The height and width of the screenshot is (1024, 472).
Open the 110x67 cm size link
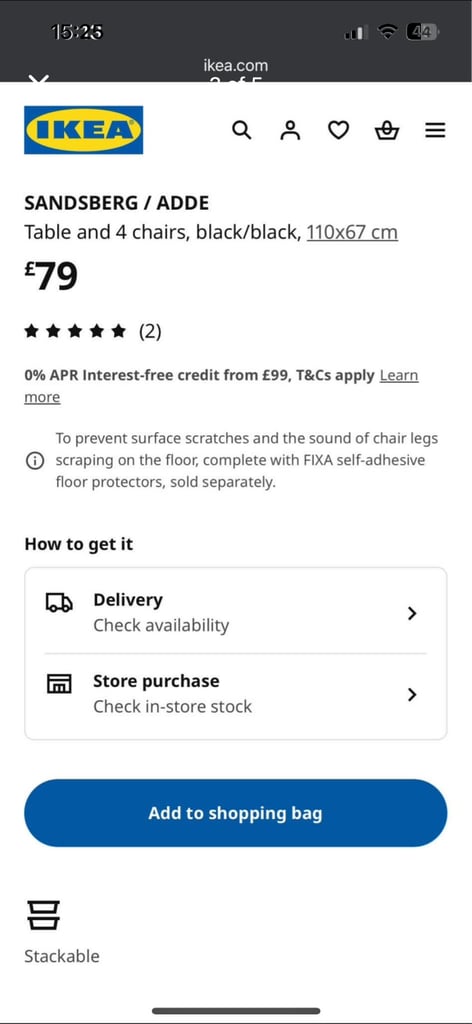pos(352,232)
